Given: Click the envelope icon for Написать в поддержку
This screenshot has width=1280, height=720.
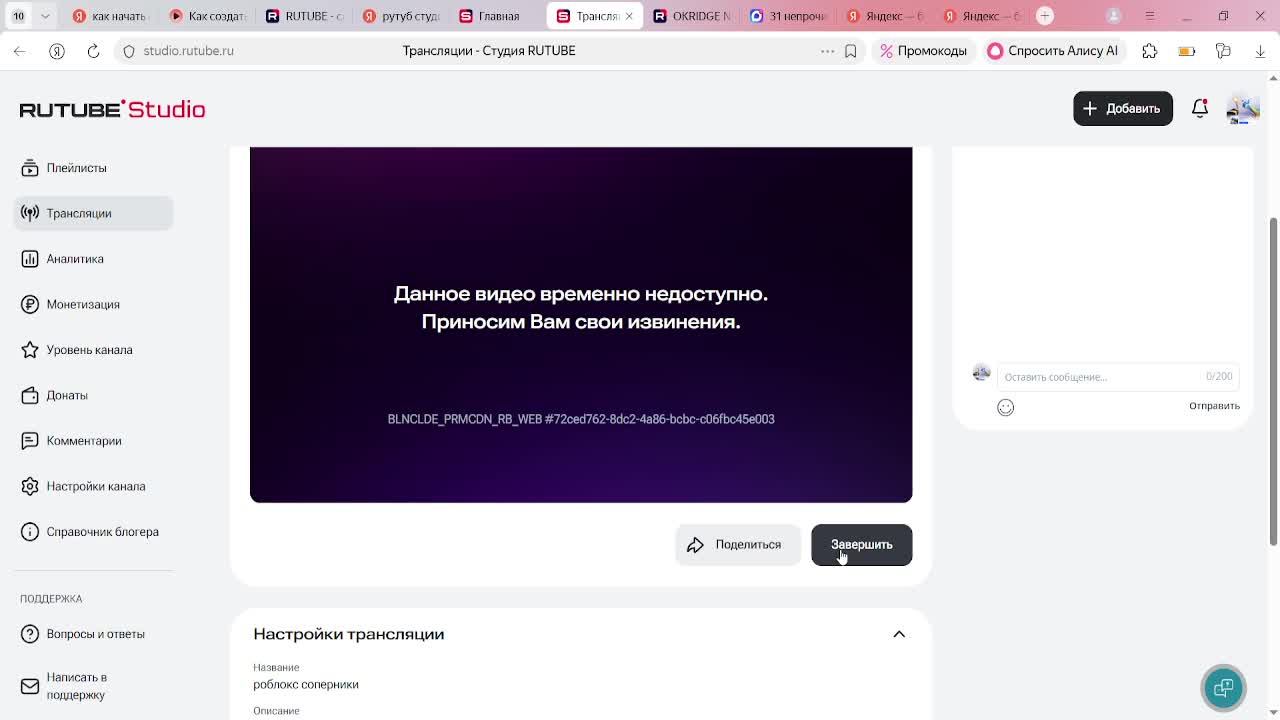Looking at the screenshot, I should point(30,686).
